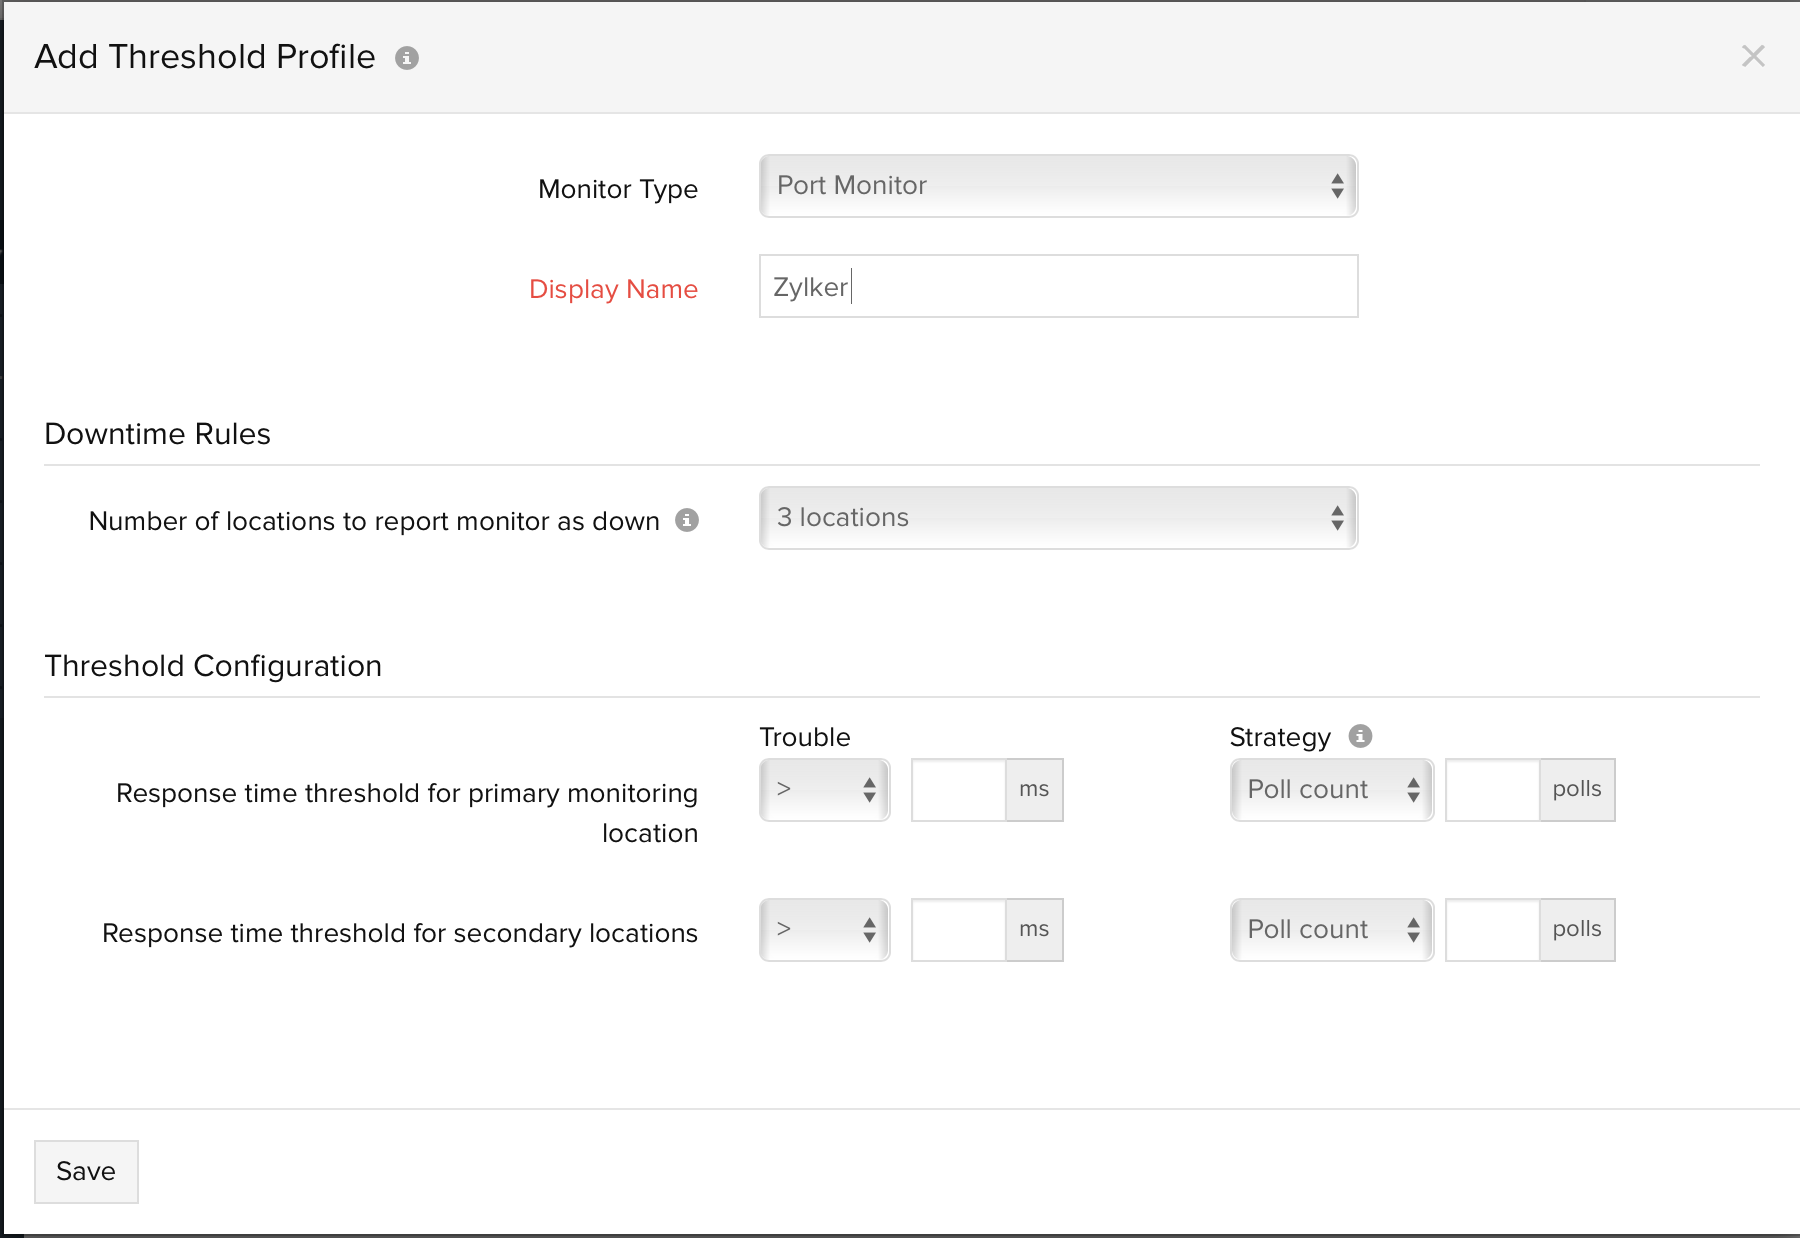1800x1238 pixels.
Task: Click primary location polls input field
Action: click(1492, 790)
